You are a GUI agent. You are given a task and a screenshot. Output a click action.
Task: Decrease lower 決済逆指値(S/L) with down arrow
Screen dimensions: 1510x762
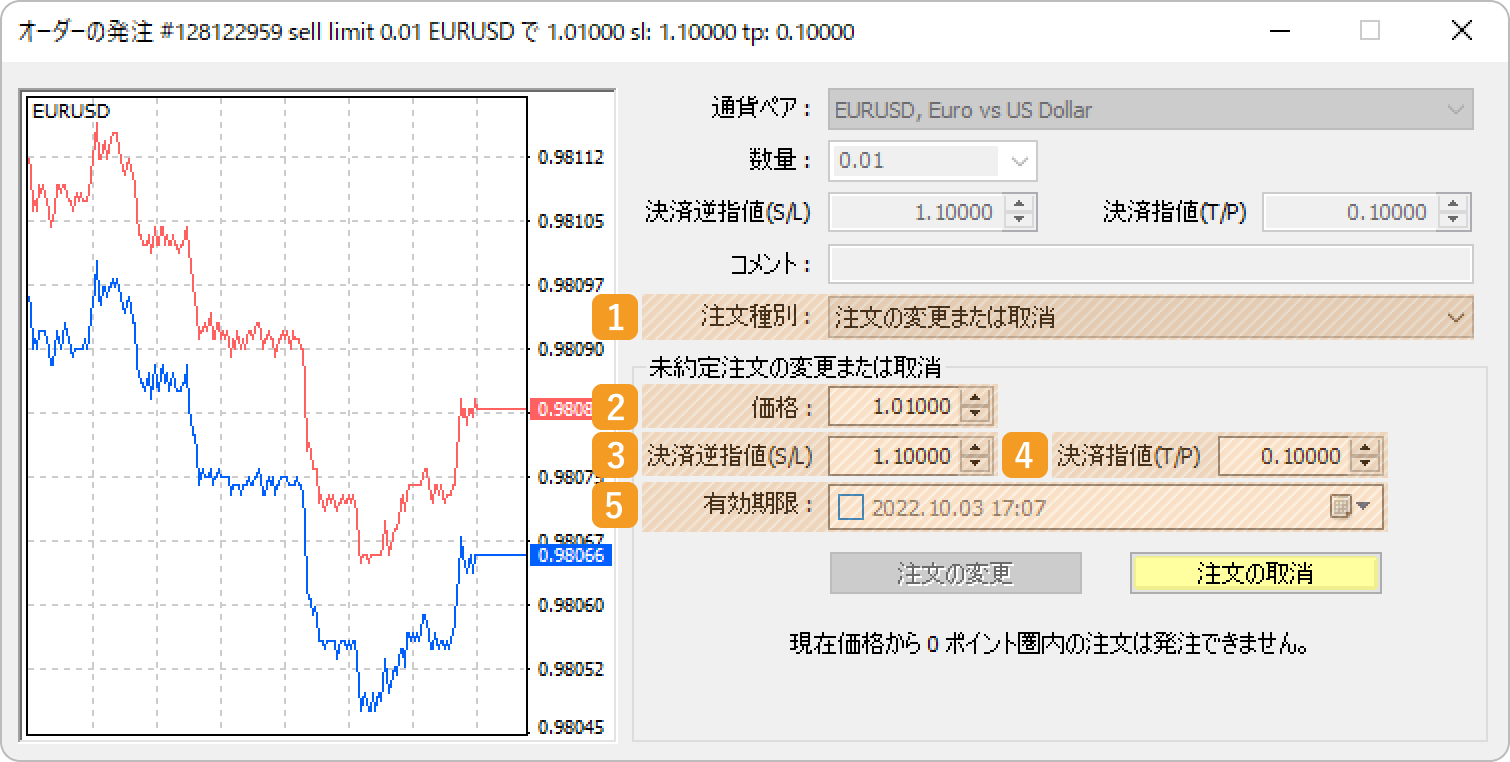point(976,465)
